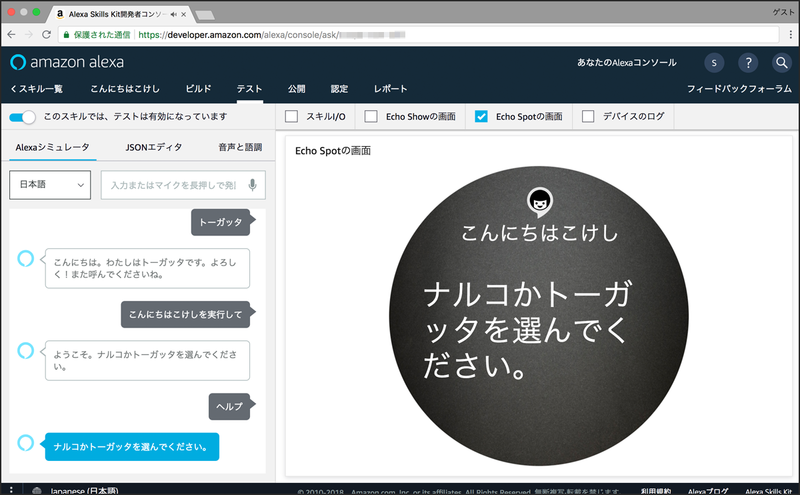Click the ようこそ Alexa response bubble

[147, 360]
